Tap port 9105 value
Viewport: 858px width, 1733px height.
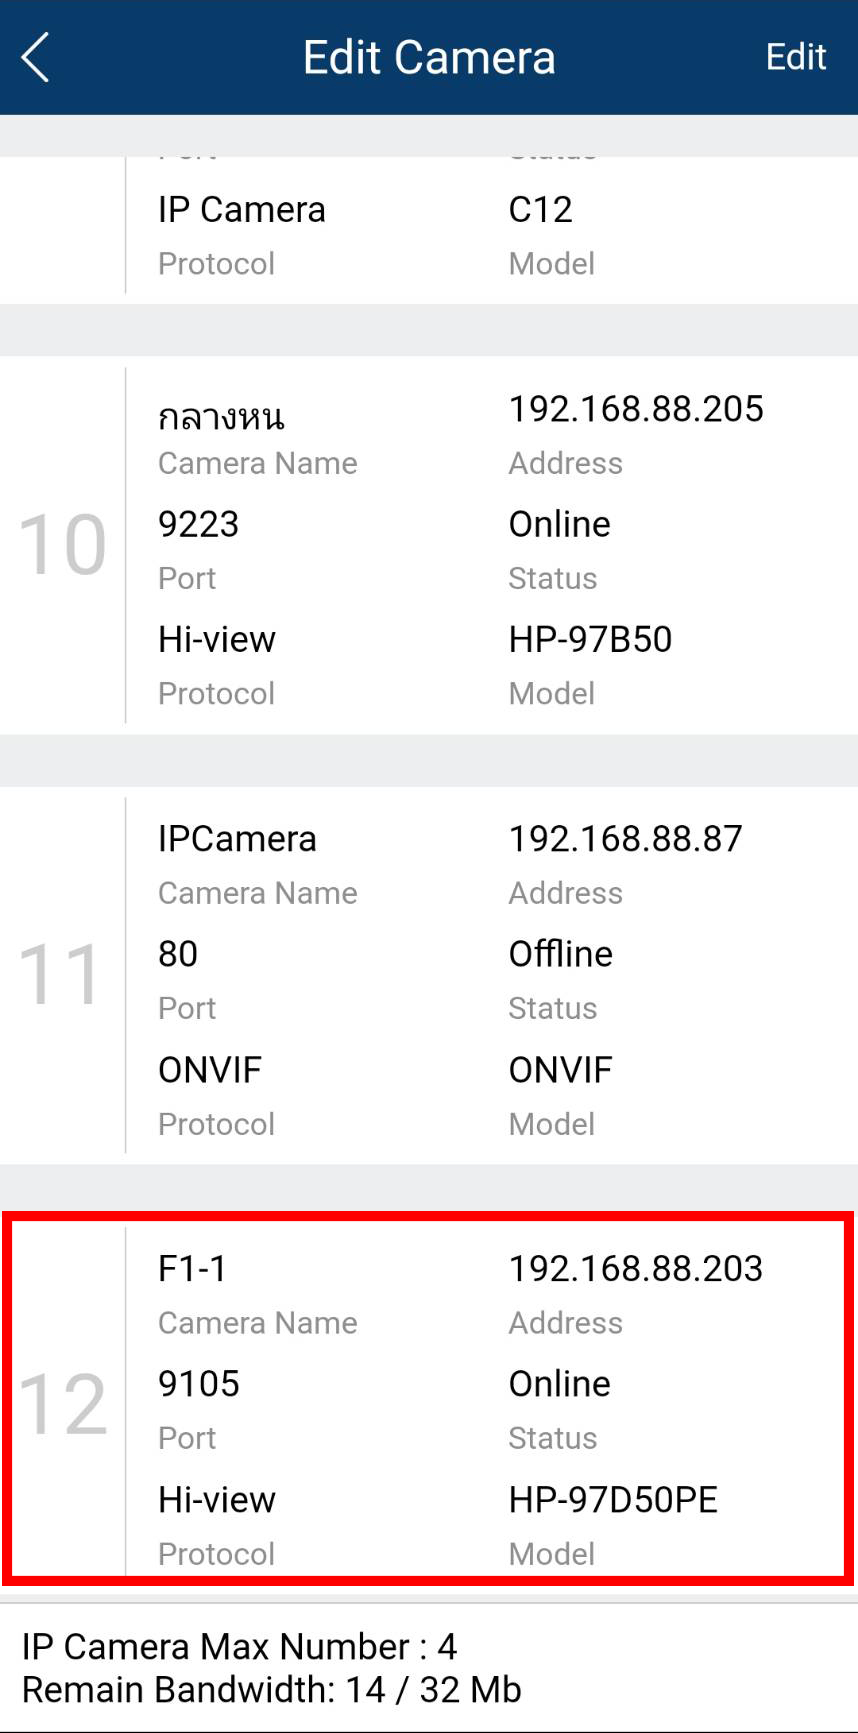pyautogui.click(x=198, y=1384)
